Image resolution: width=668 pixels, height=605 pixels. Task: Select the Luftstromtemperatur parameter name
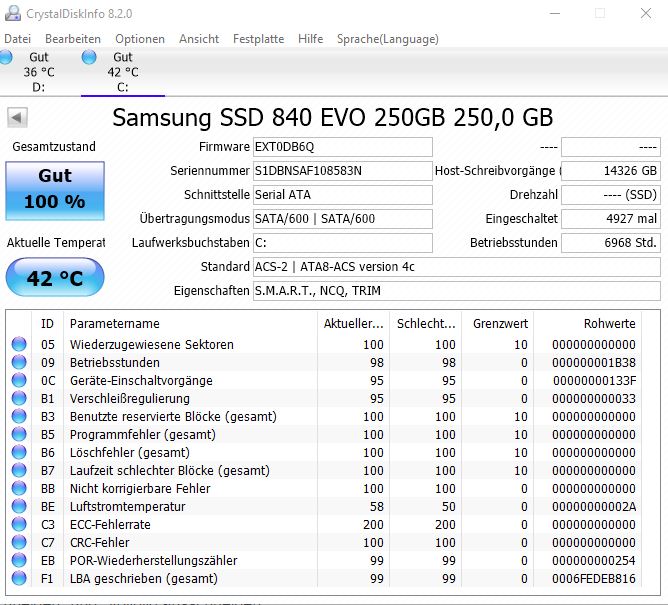pyautogui.click(x=127, y=507)
